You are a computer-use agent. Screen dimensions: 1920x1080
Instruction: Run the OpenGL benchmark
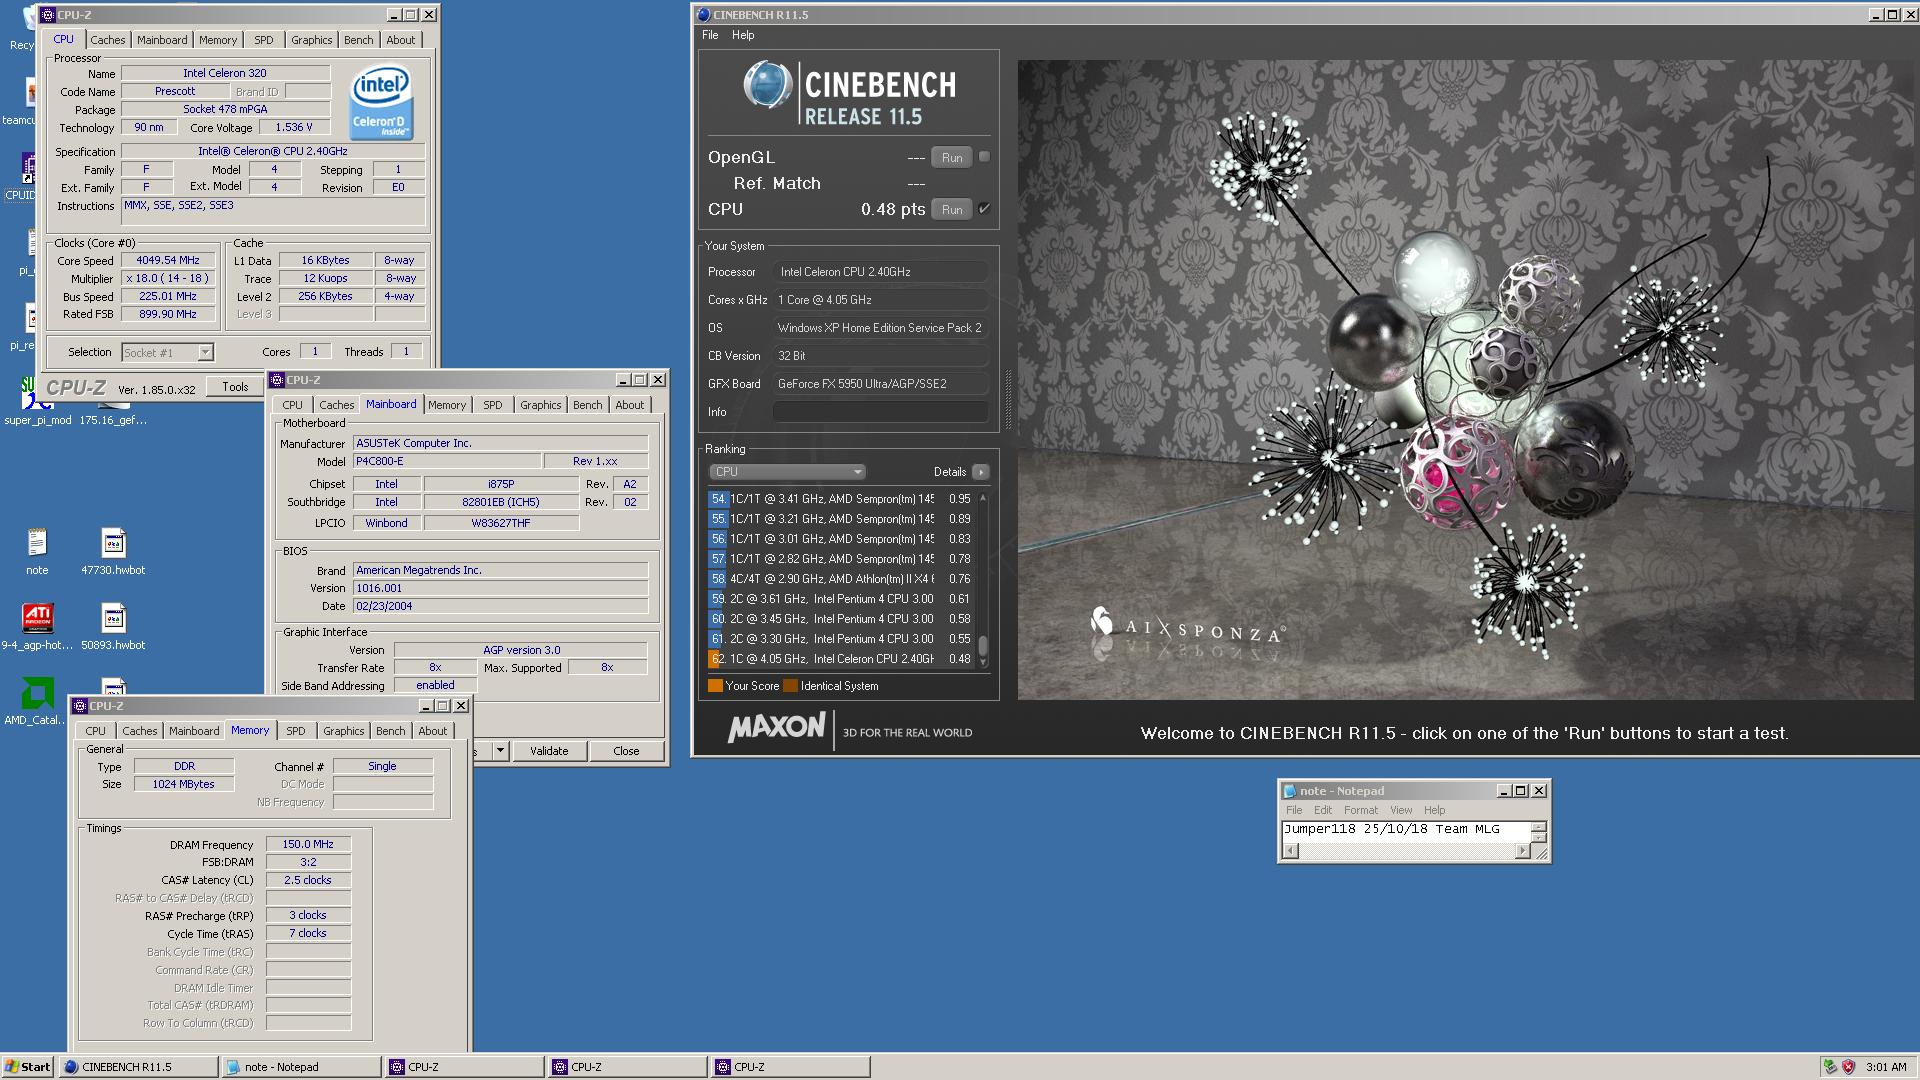(952, 158)
